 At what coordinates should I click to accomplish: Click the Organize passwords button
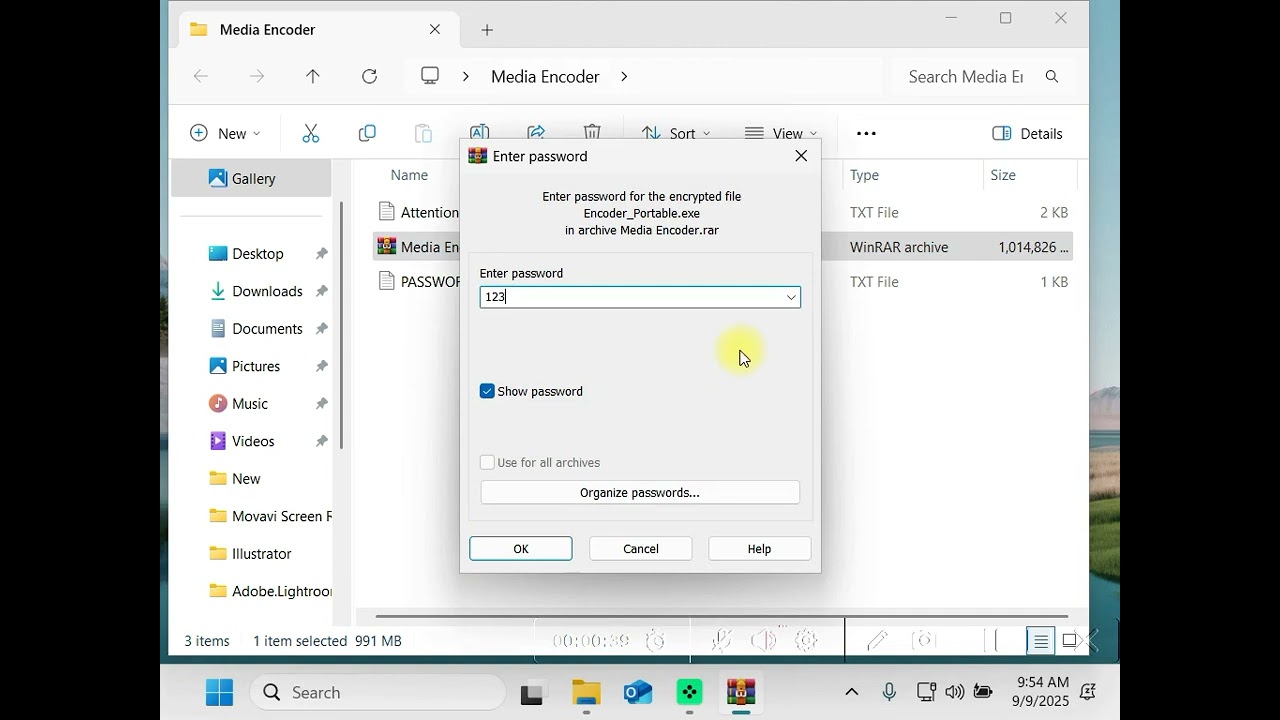click(x=640, y=492)
